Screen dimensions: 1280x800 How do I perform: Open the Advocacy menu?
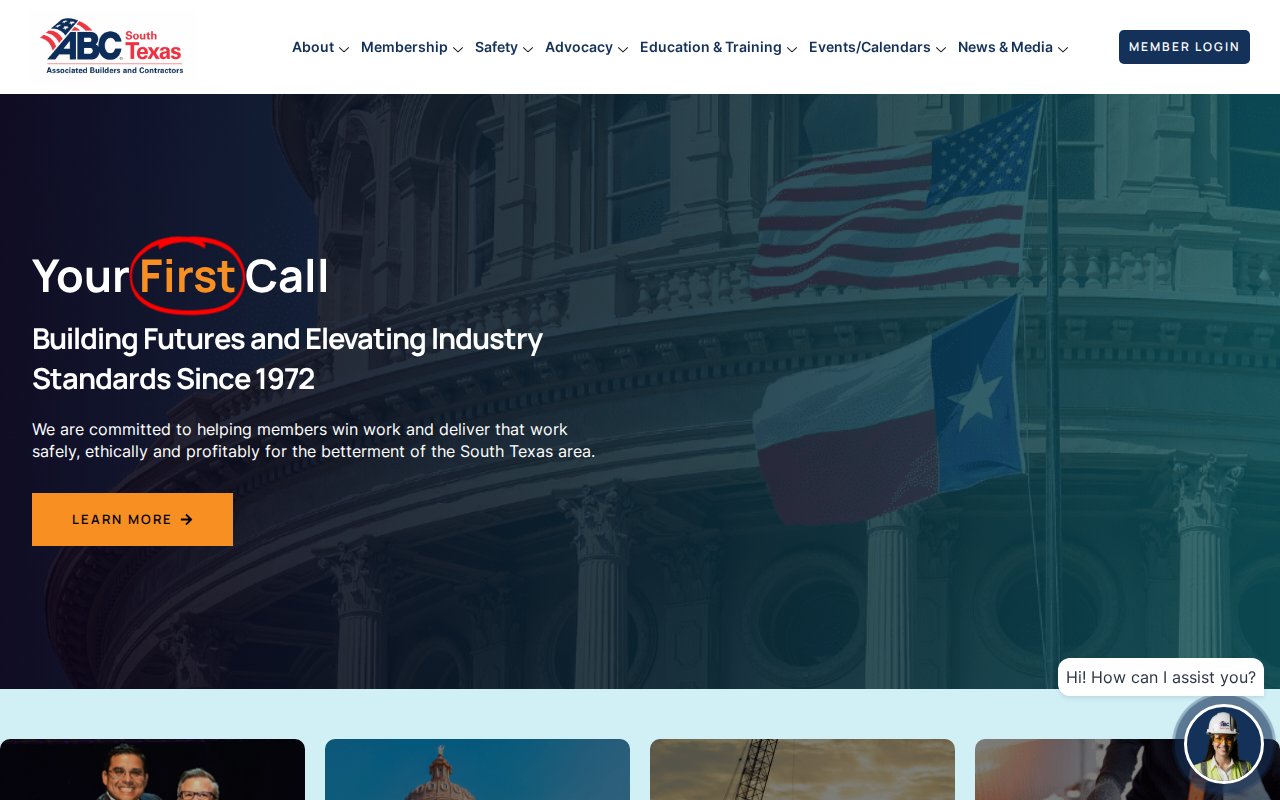[578, 47]
